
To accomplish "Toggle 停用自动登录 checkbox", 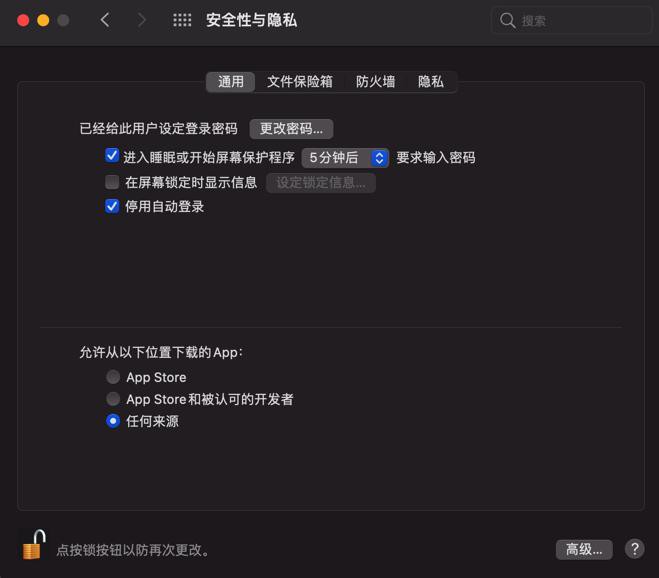I will tap(112, 206).
